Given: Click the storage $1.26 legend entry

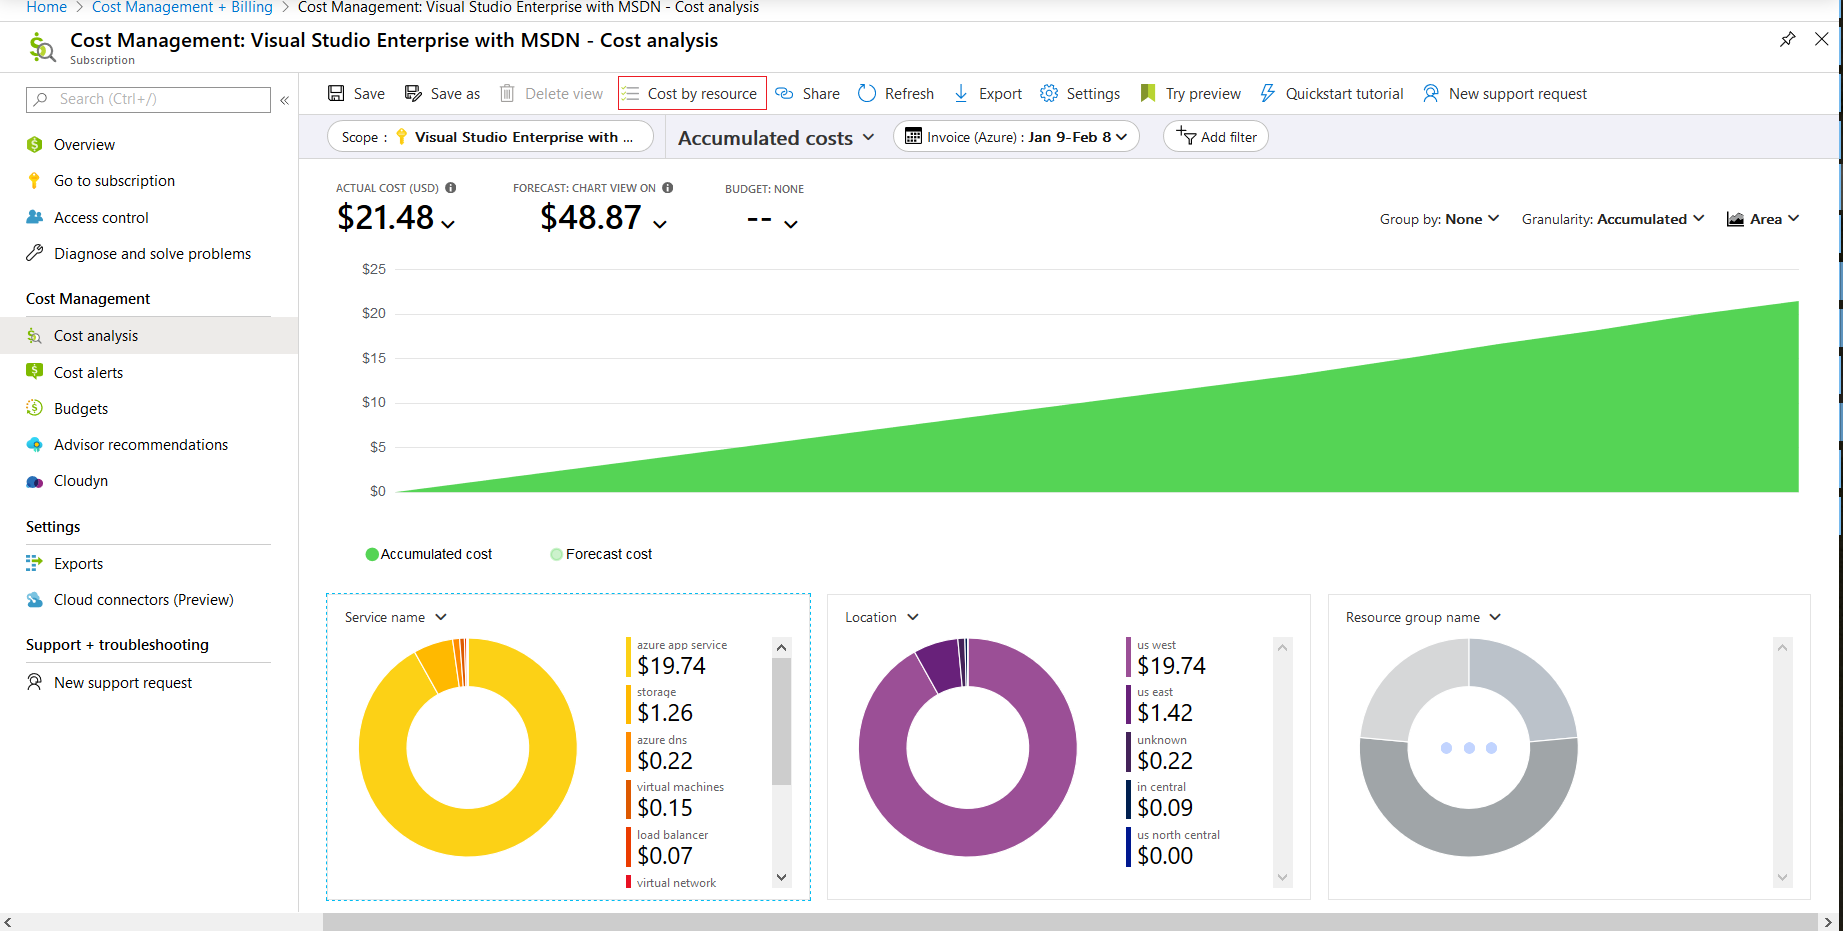Looking at the screenshot, I should (665, 705).
